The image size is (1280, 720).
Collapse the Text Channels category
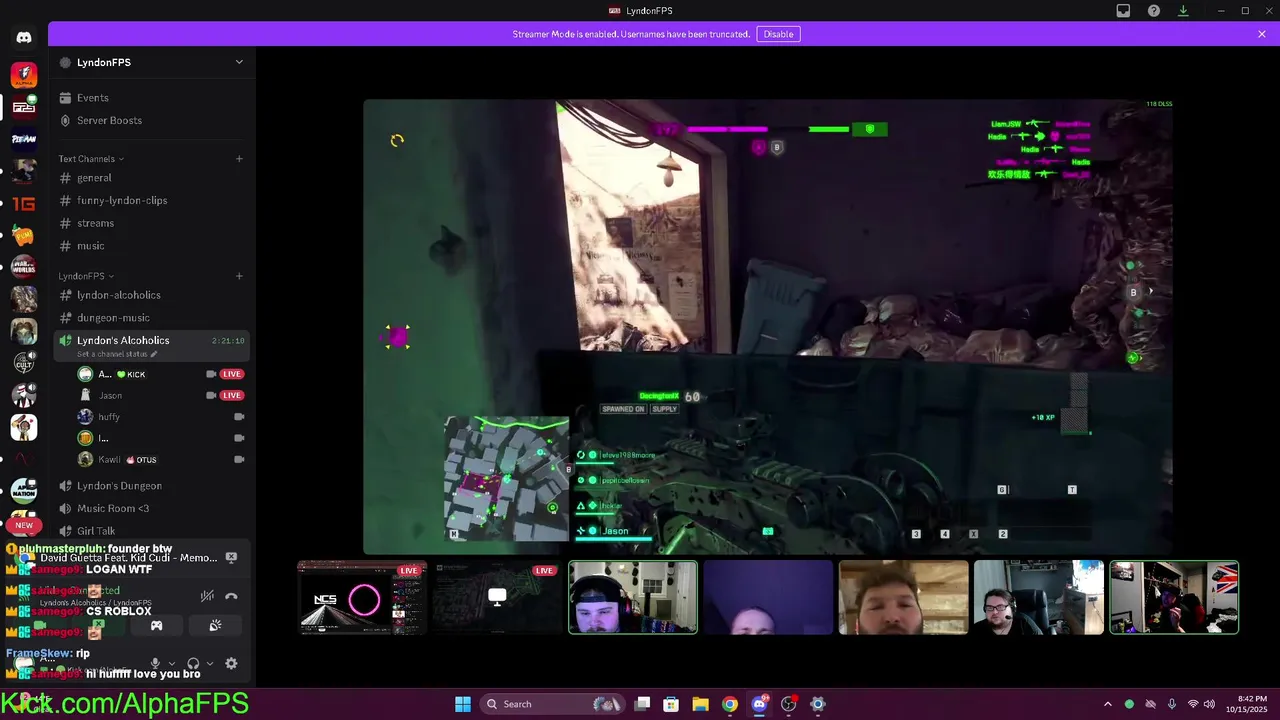point(91,159)
